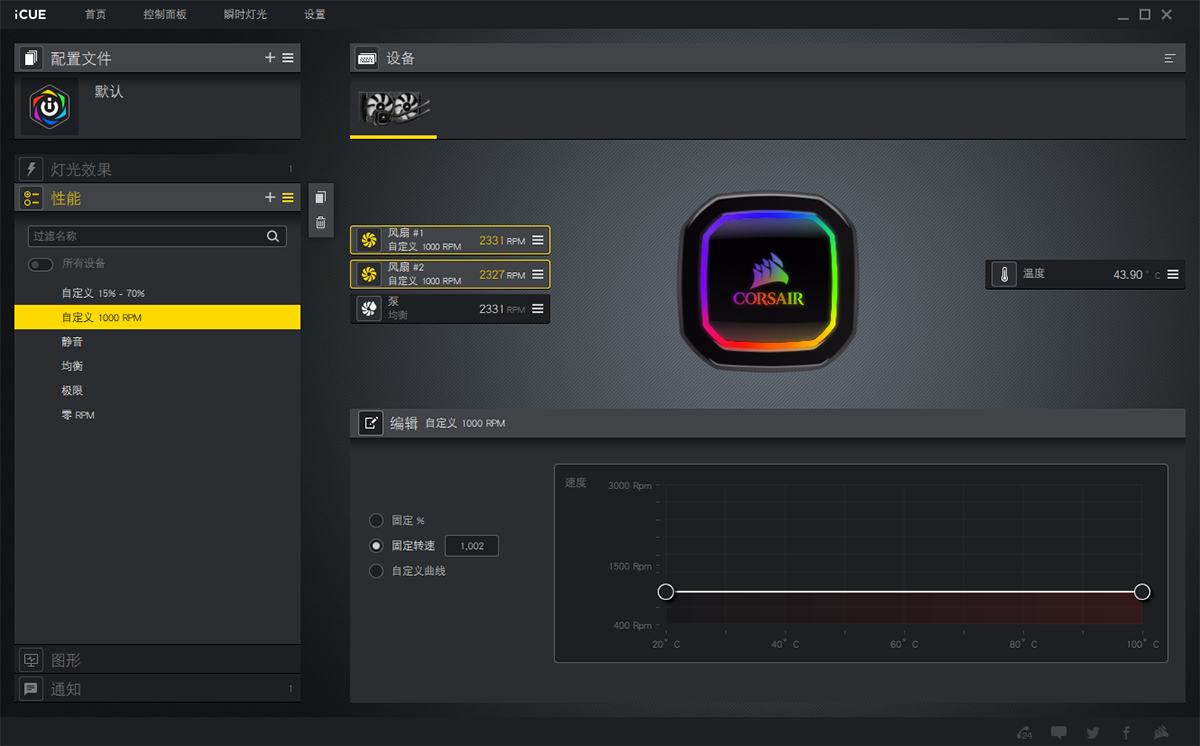Screen dimensions: 1200x746
Task: Expand the 灯光效果 section
Action: [157, 169]
